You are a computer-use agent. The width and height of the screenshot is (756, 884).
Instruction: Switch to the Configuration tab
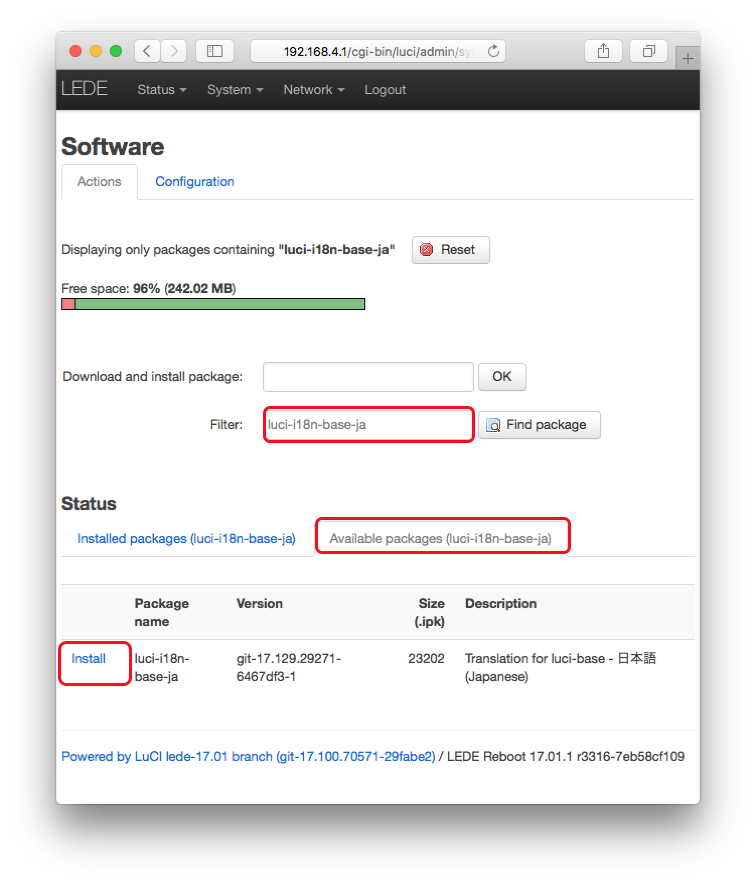pos(194,182)
